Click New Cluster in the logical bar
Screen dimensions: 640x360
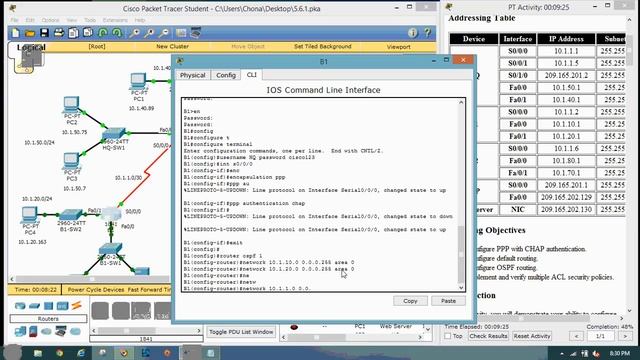(172, 47)
